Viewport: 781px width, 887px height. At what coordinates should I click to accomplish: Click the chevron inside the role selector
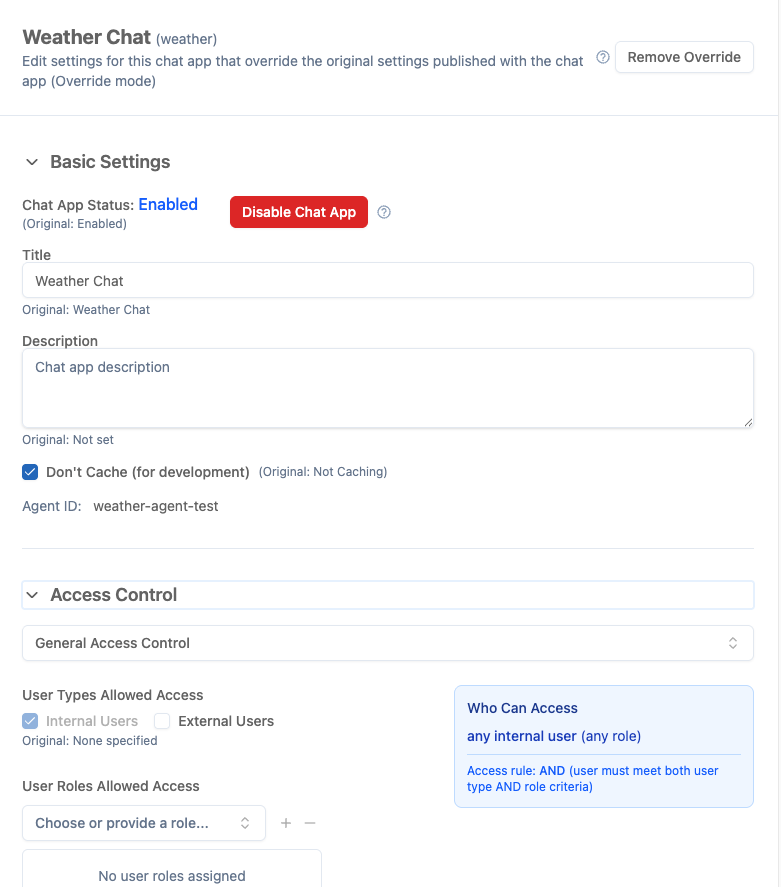244,822
